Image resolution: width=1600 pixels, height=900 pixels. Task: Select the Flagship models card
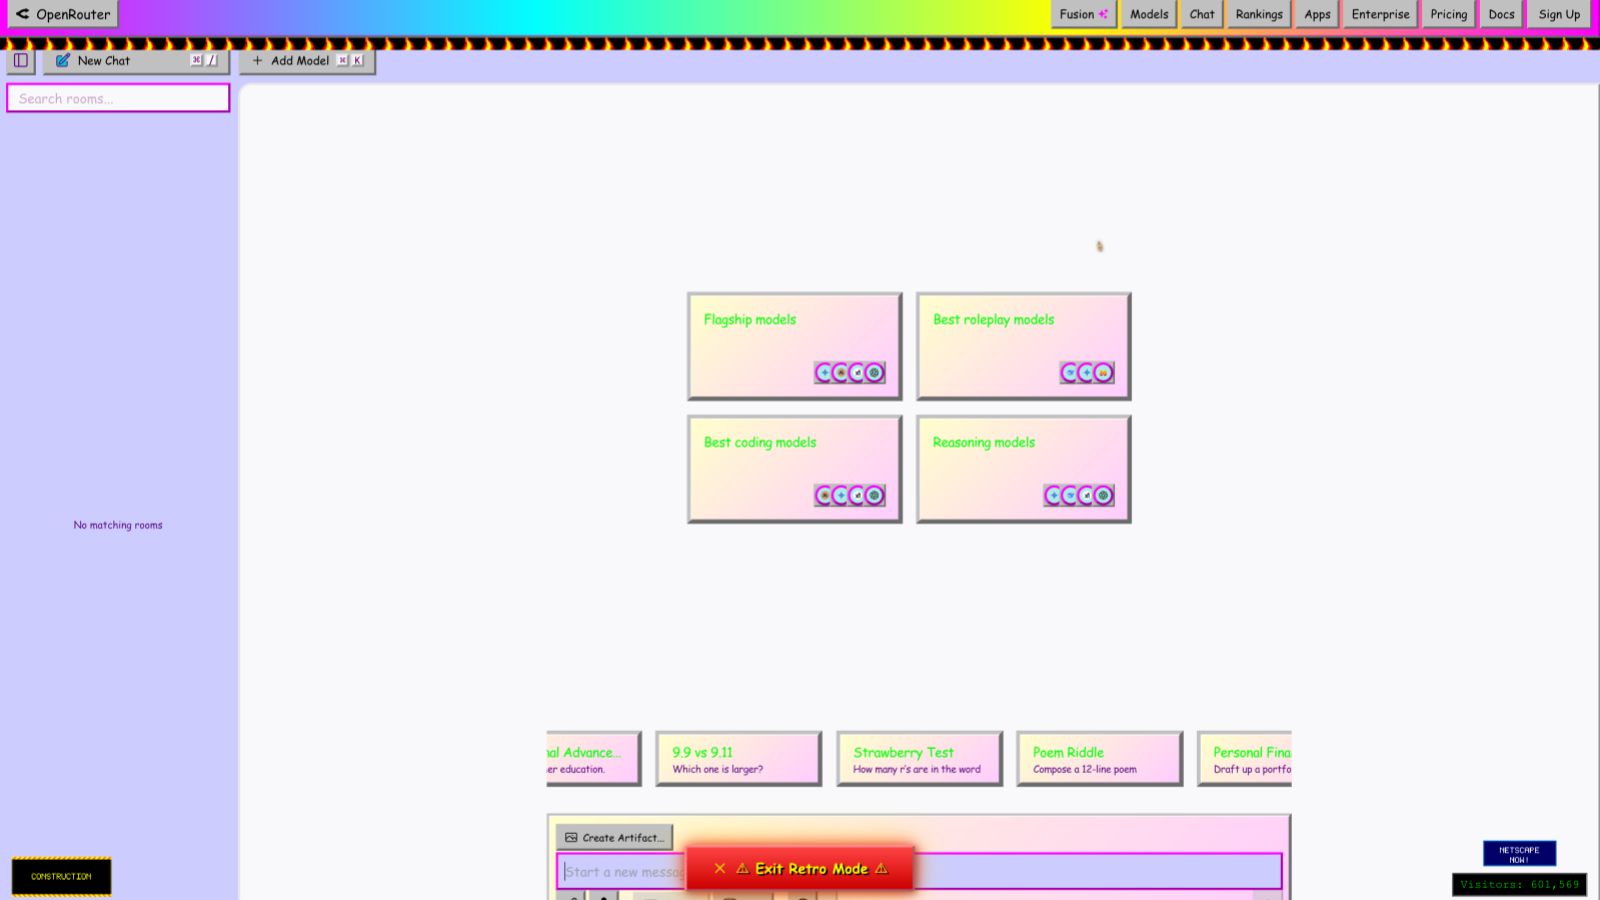point(794,346)
